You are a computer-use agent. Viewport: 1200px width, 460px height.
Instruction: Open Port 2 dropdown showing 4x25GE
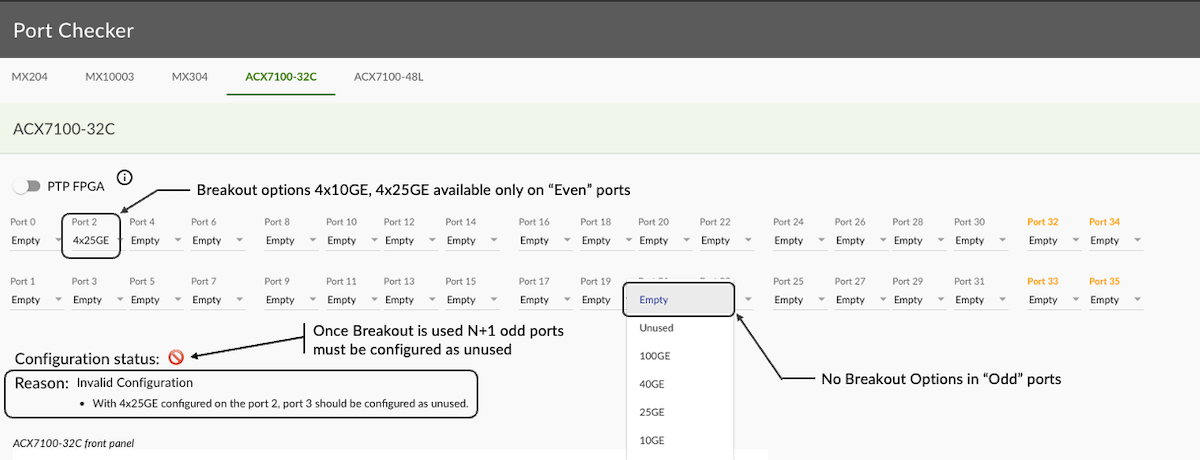[96, 240]
